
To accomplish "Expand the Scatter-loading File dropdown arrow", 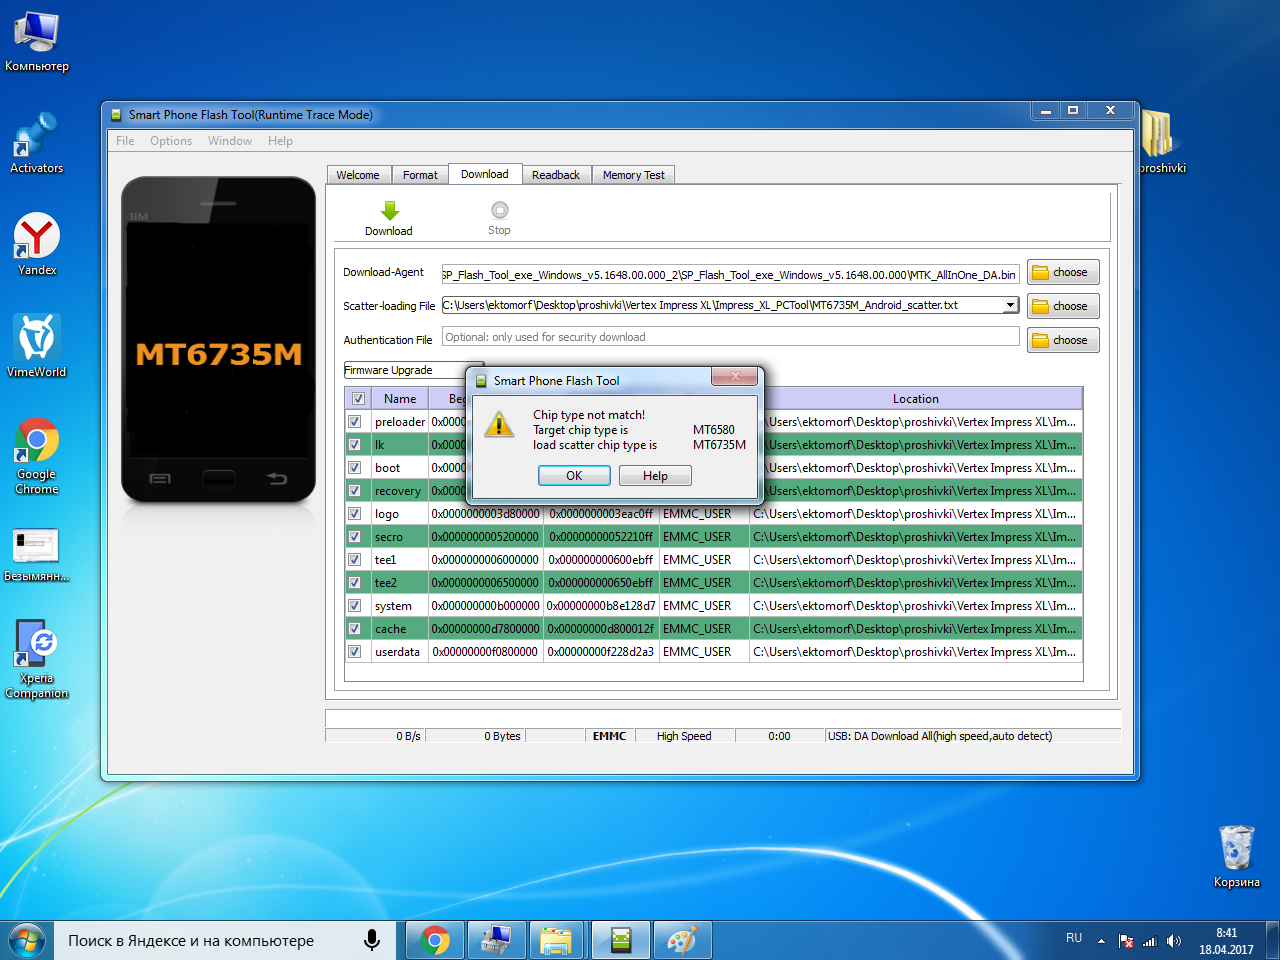I will pyautogui.click(x=1010, y=305).
